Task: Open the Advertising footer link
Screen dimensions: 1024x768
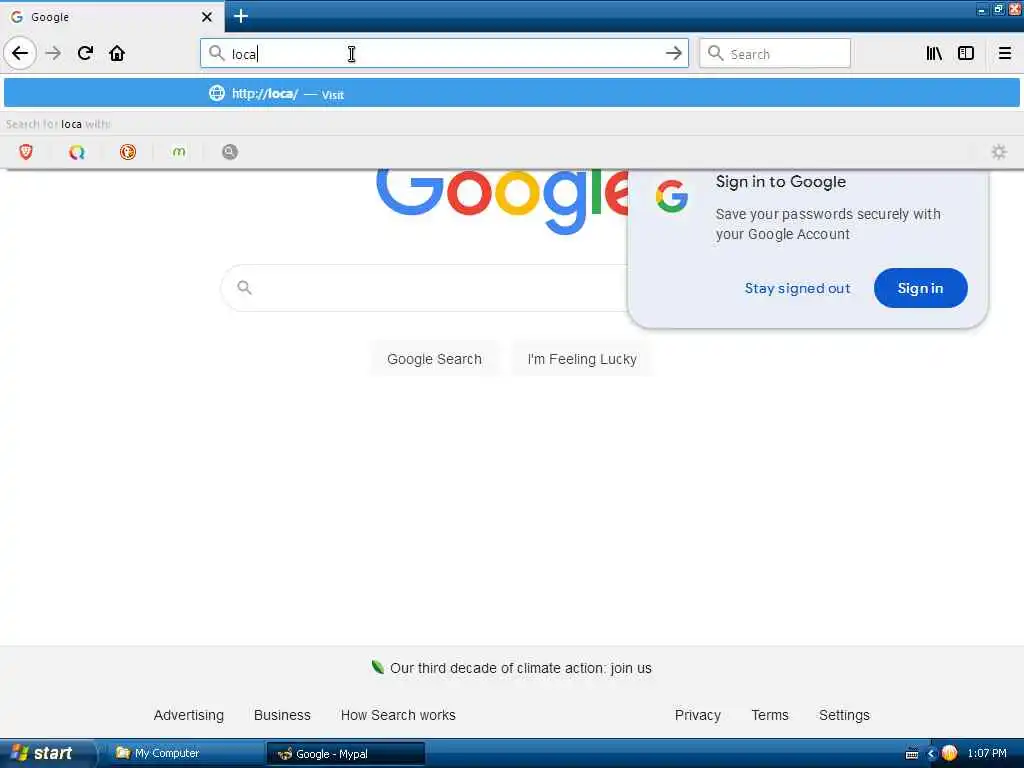Action: pos(189,715)
